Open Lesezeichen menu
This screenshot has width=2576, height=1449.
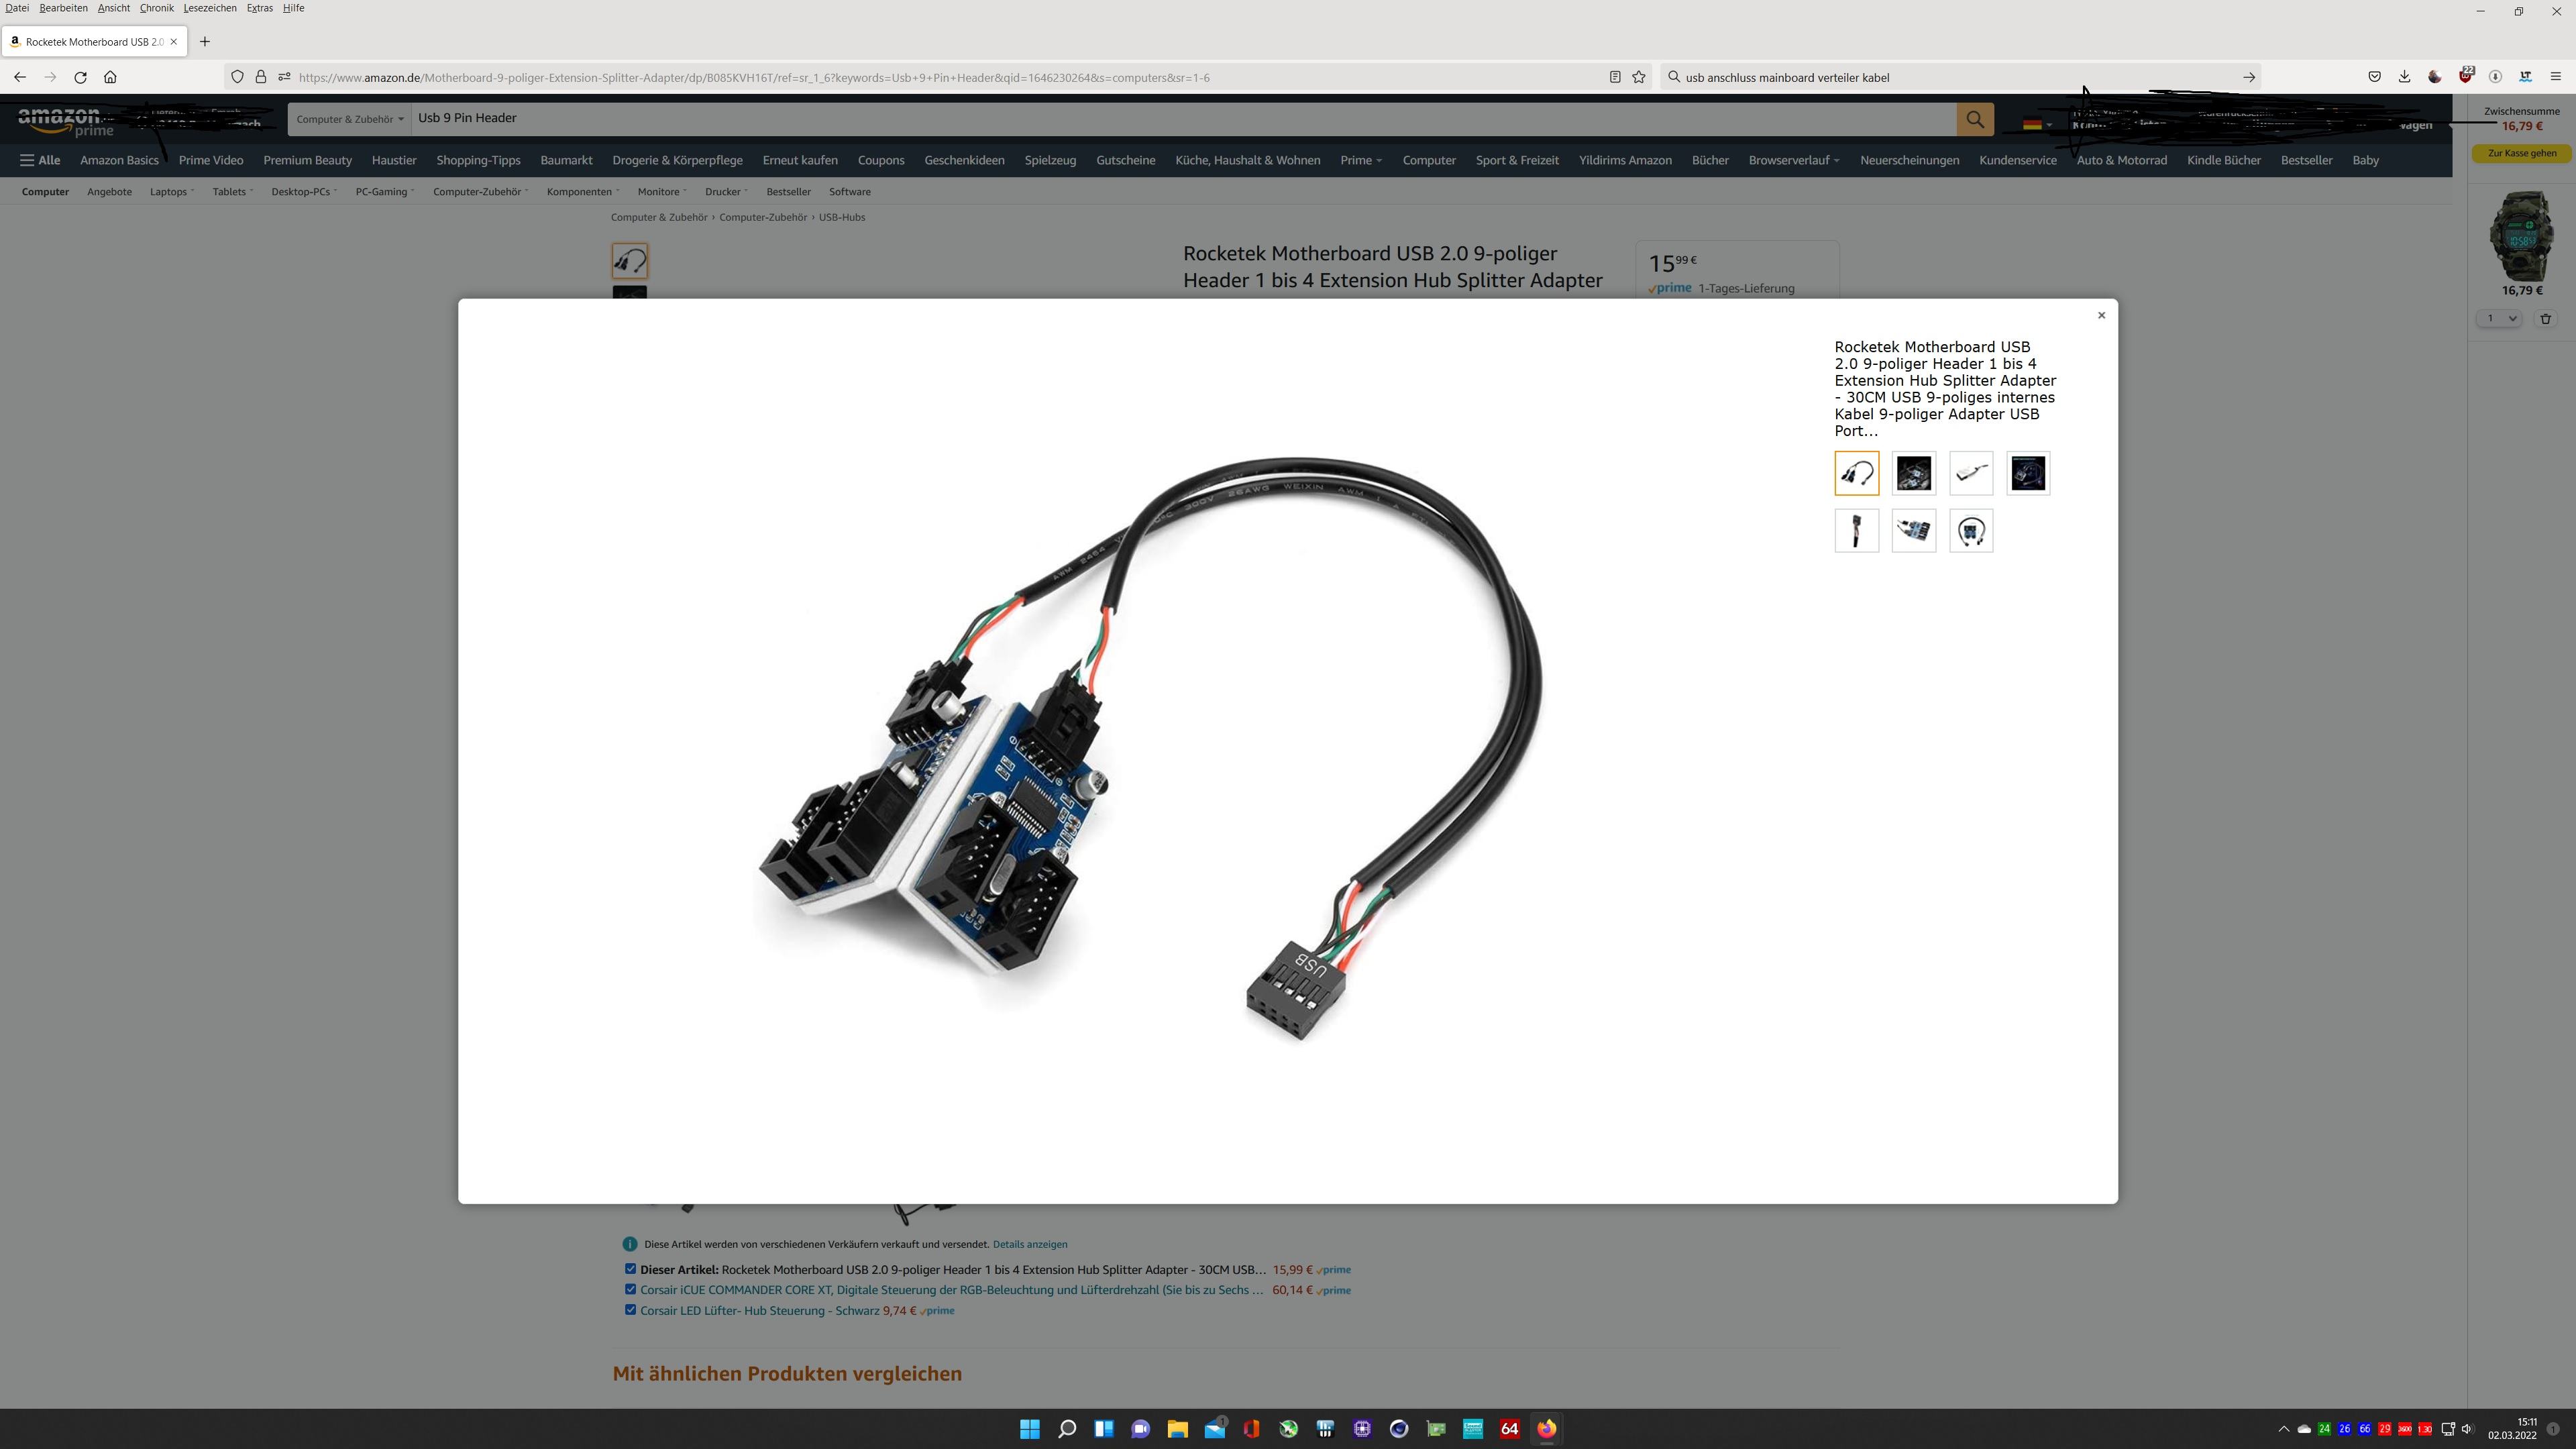(x=210, y=8)
